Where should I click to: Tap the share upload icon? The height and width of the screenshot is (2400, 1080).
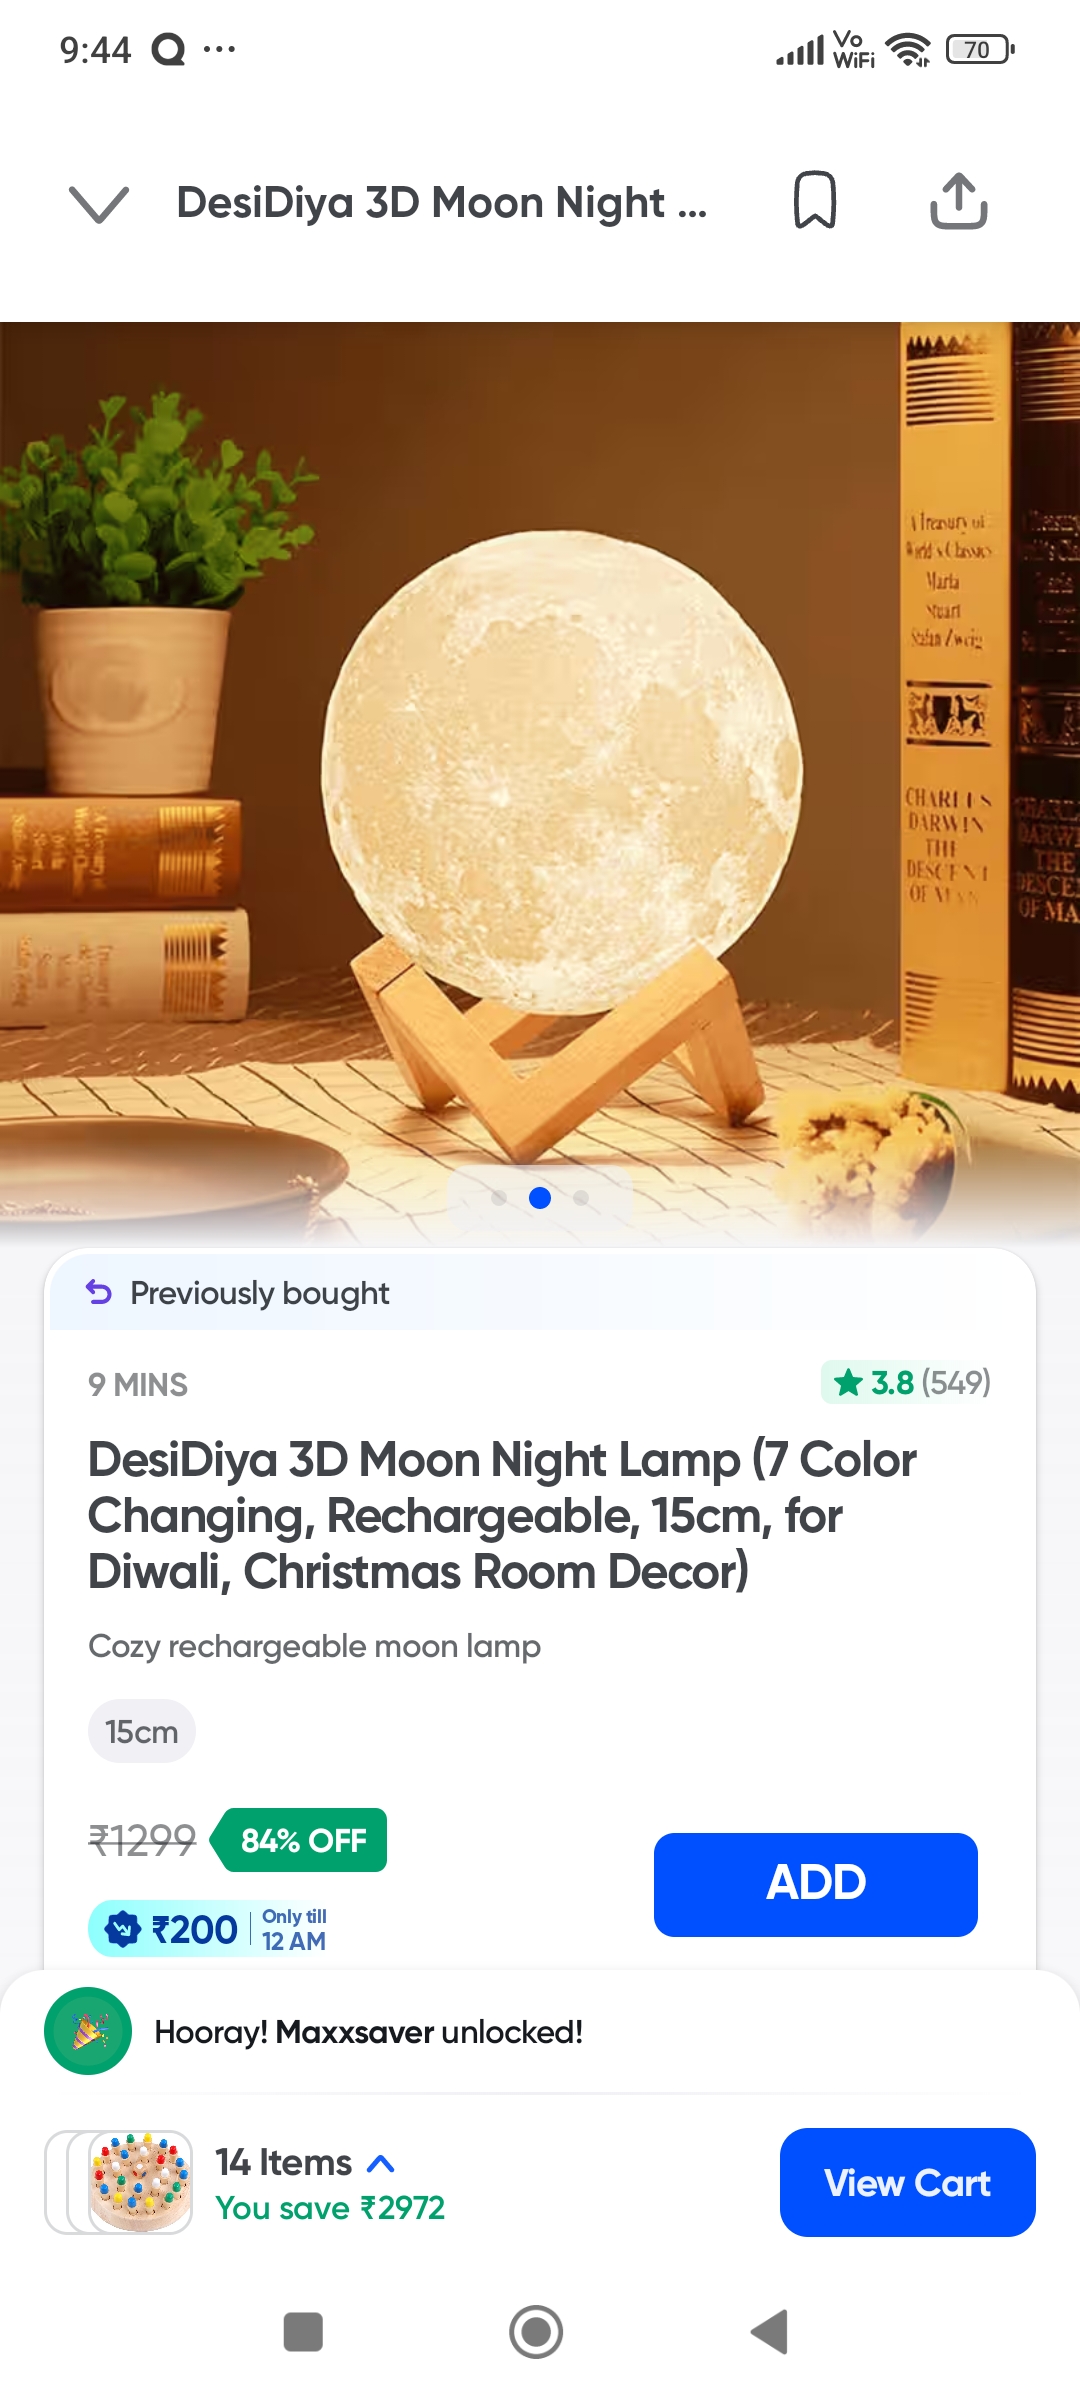[959, 201]
